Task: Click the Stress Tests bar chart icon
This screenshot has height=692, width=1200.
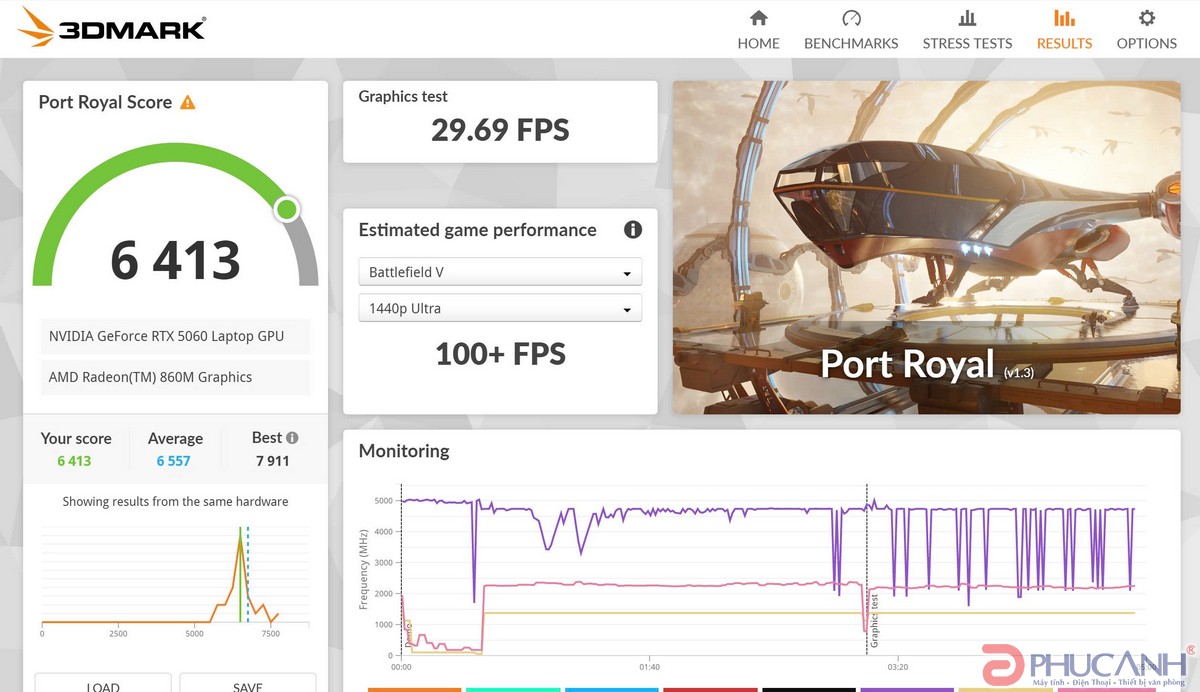Action: point(966,17)
